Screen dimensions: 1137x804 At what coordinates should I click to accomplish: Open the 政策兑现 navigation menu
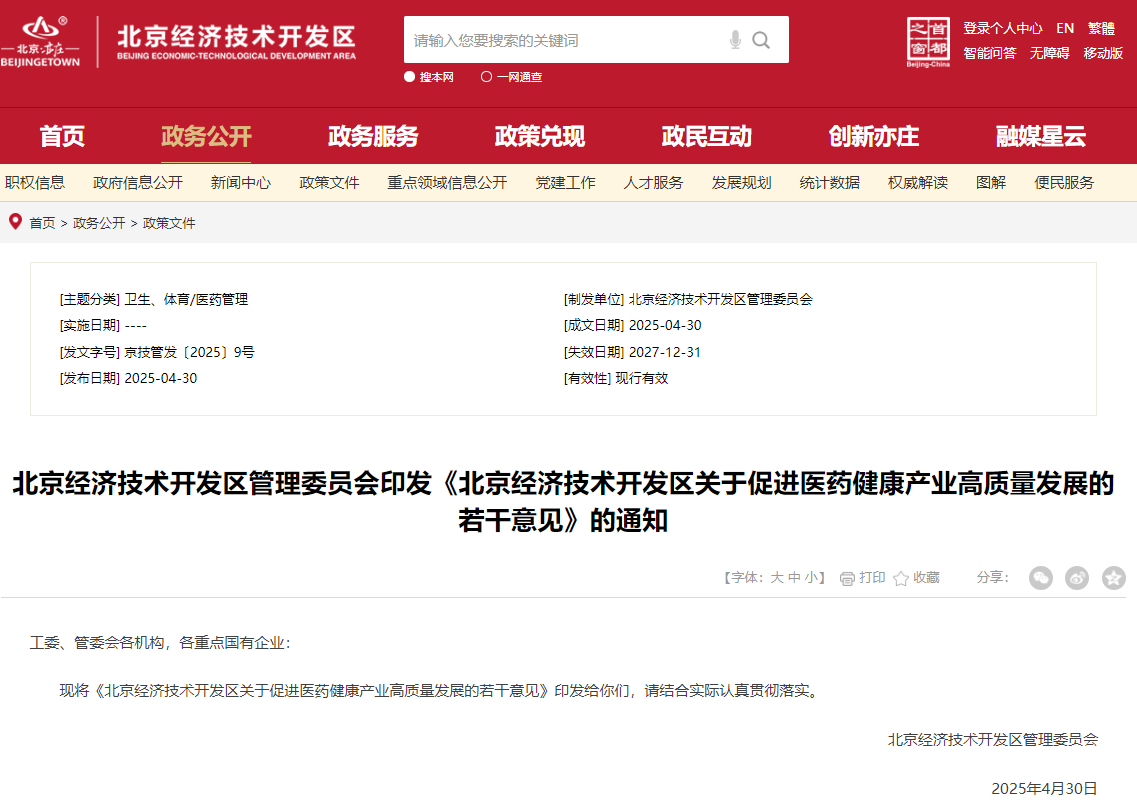pos(540,136)
